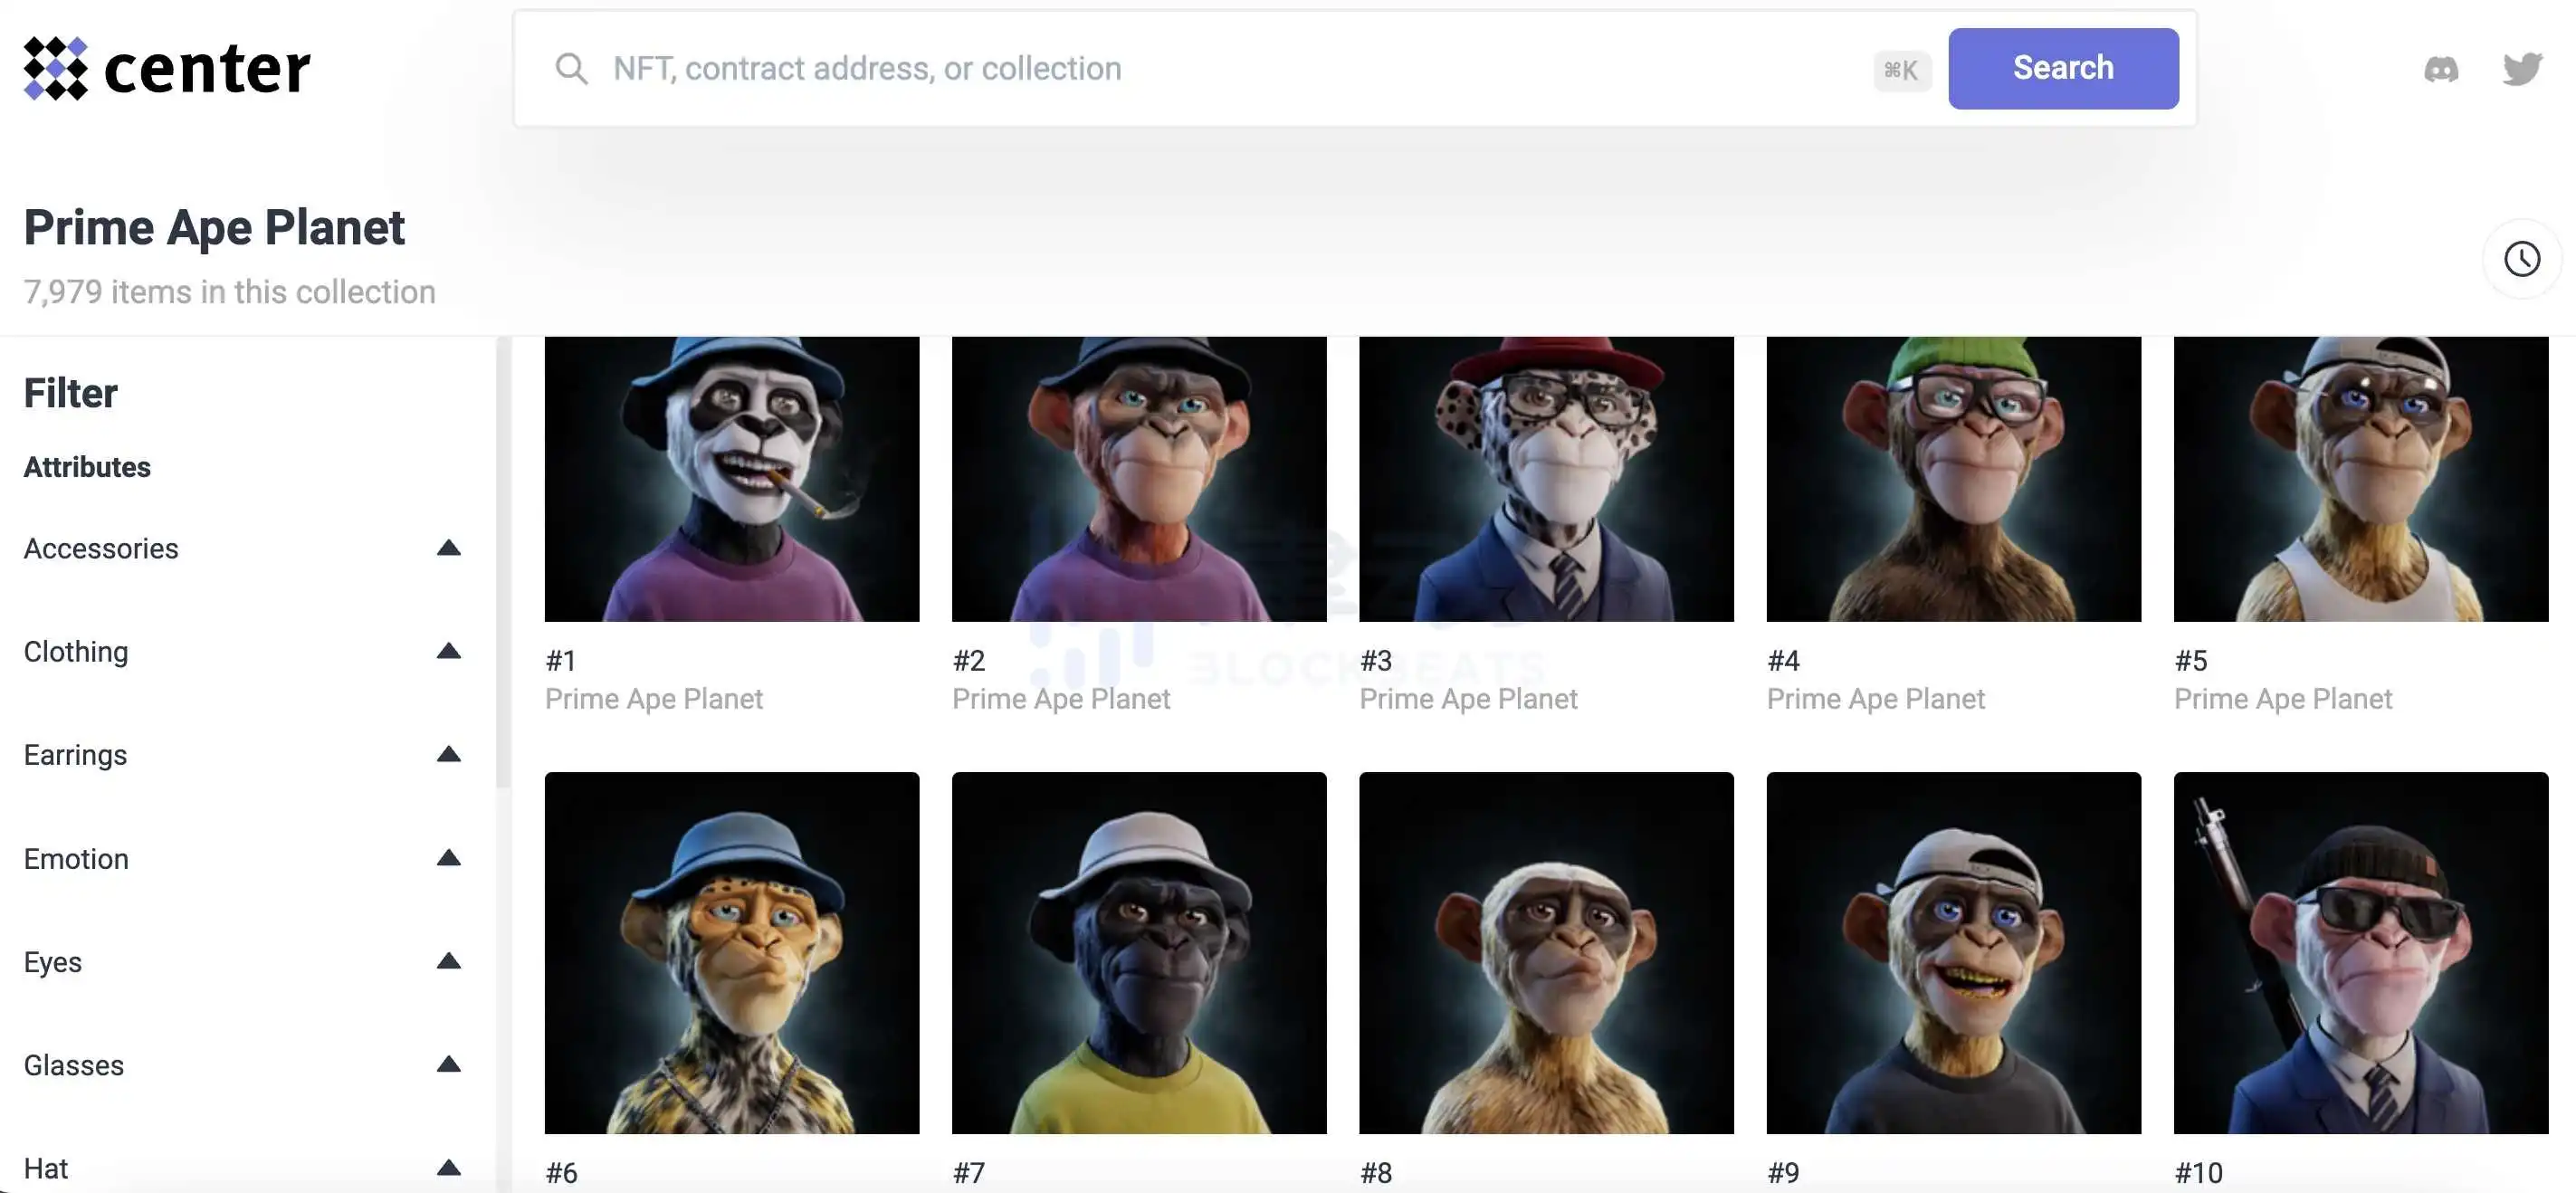Expand the Earrings filter arrow

click(x=449, y=754)
